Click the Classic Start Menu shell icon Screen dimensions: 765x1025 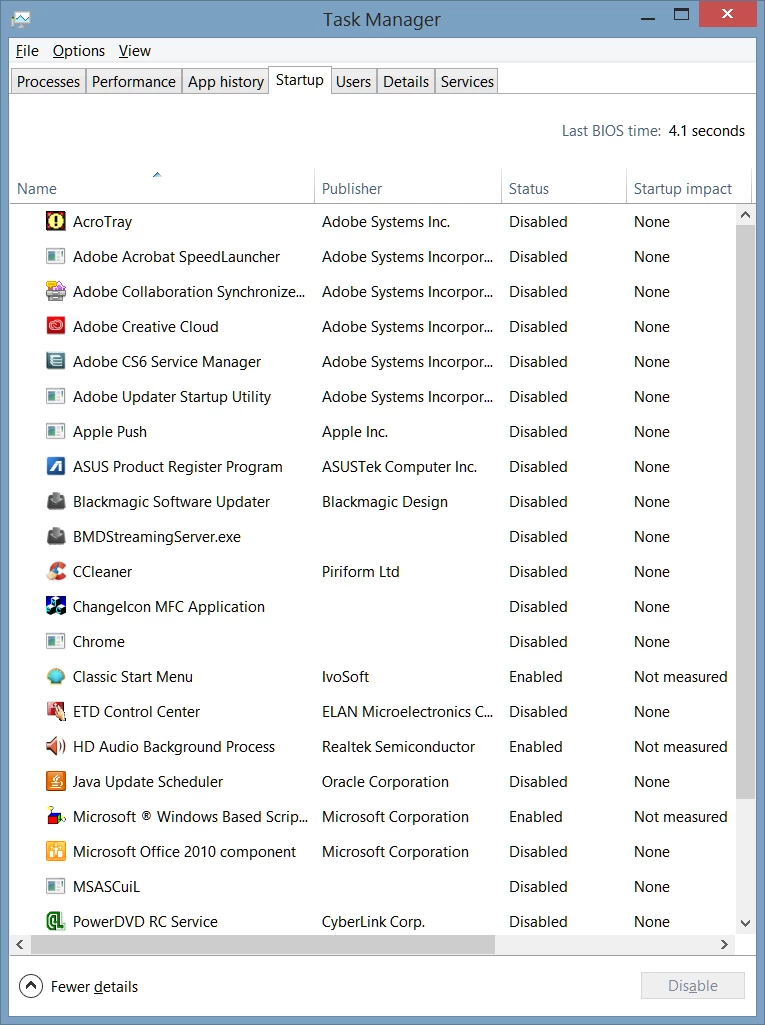coord(56,676)
